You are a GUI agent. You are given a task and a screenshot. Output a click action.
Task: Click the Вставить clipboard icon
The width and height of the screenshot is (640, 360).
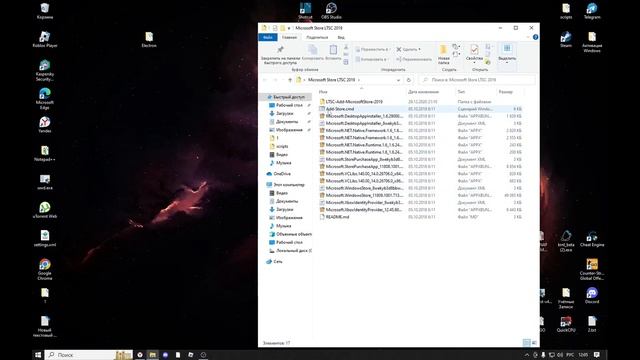[333, 50]
